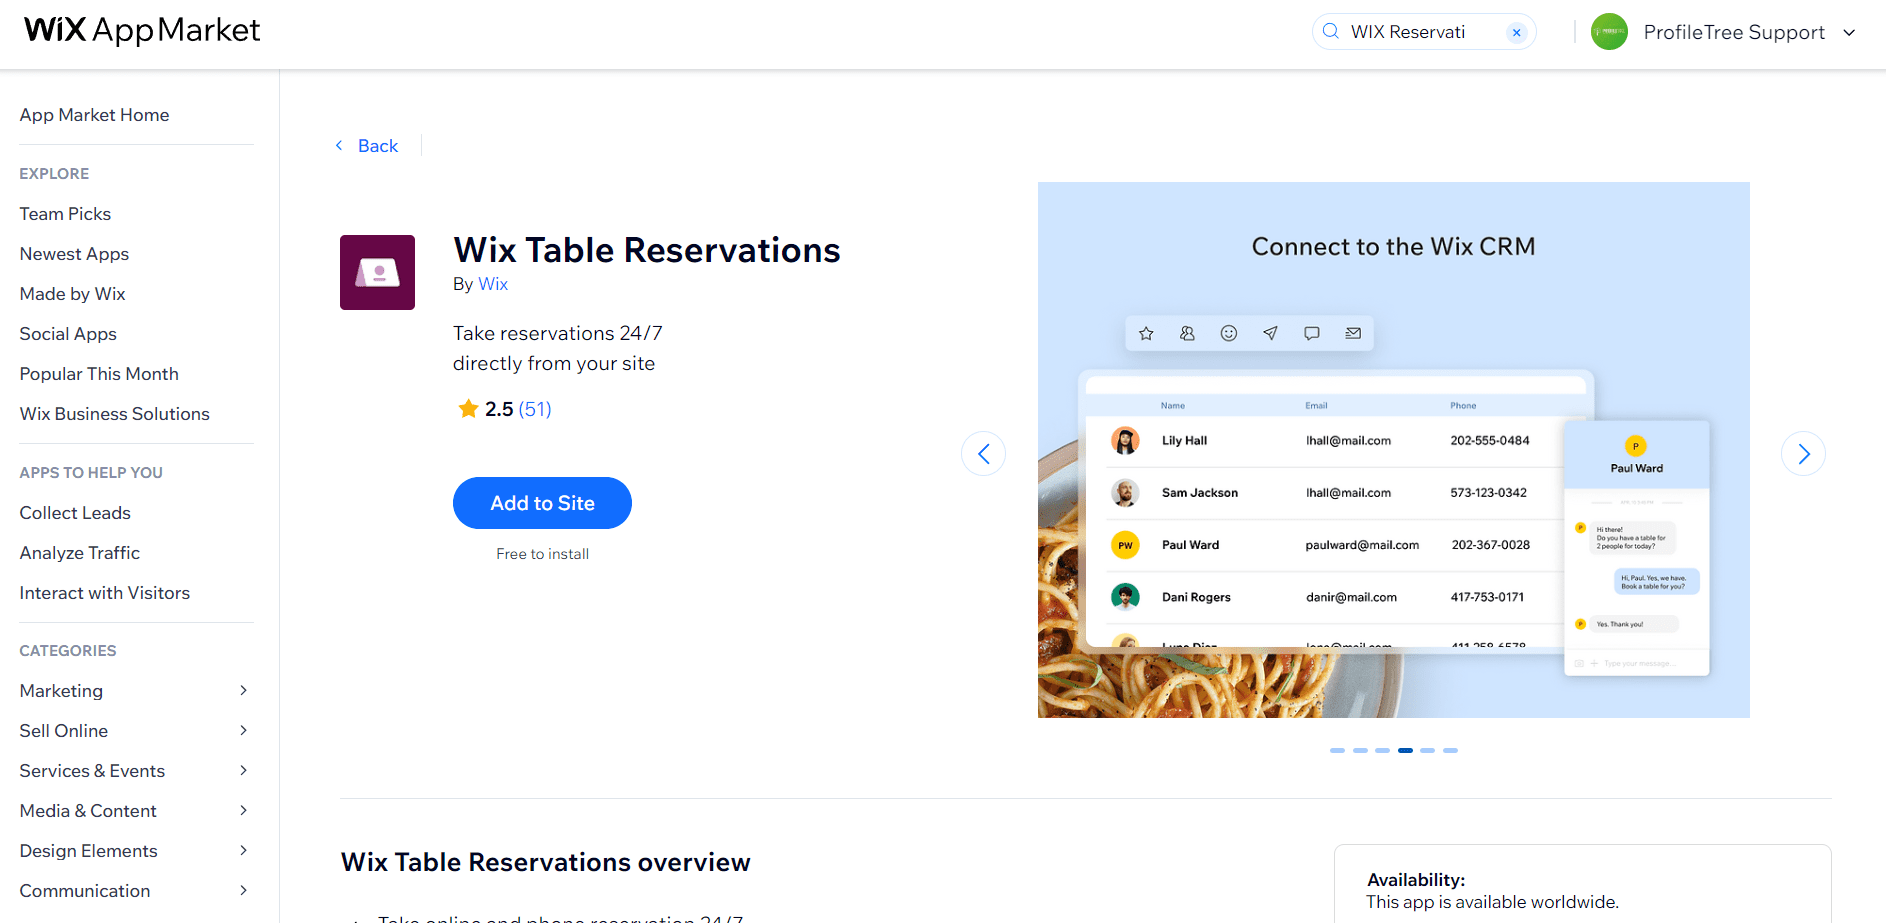Click the WIX Reservati search input
The height and width of the screenshot is (923, 1886).
(x=1422, y=32)
